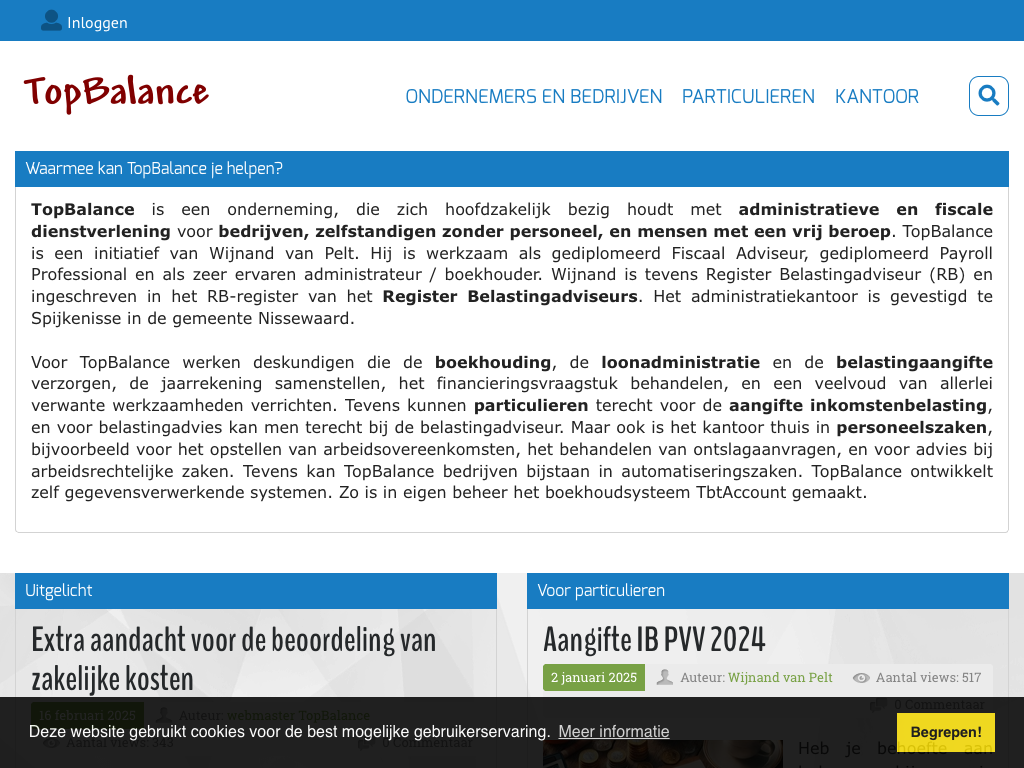Click the TopBalance logo

tap(116, 93)
